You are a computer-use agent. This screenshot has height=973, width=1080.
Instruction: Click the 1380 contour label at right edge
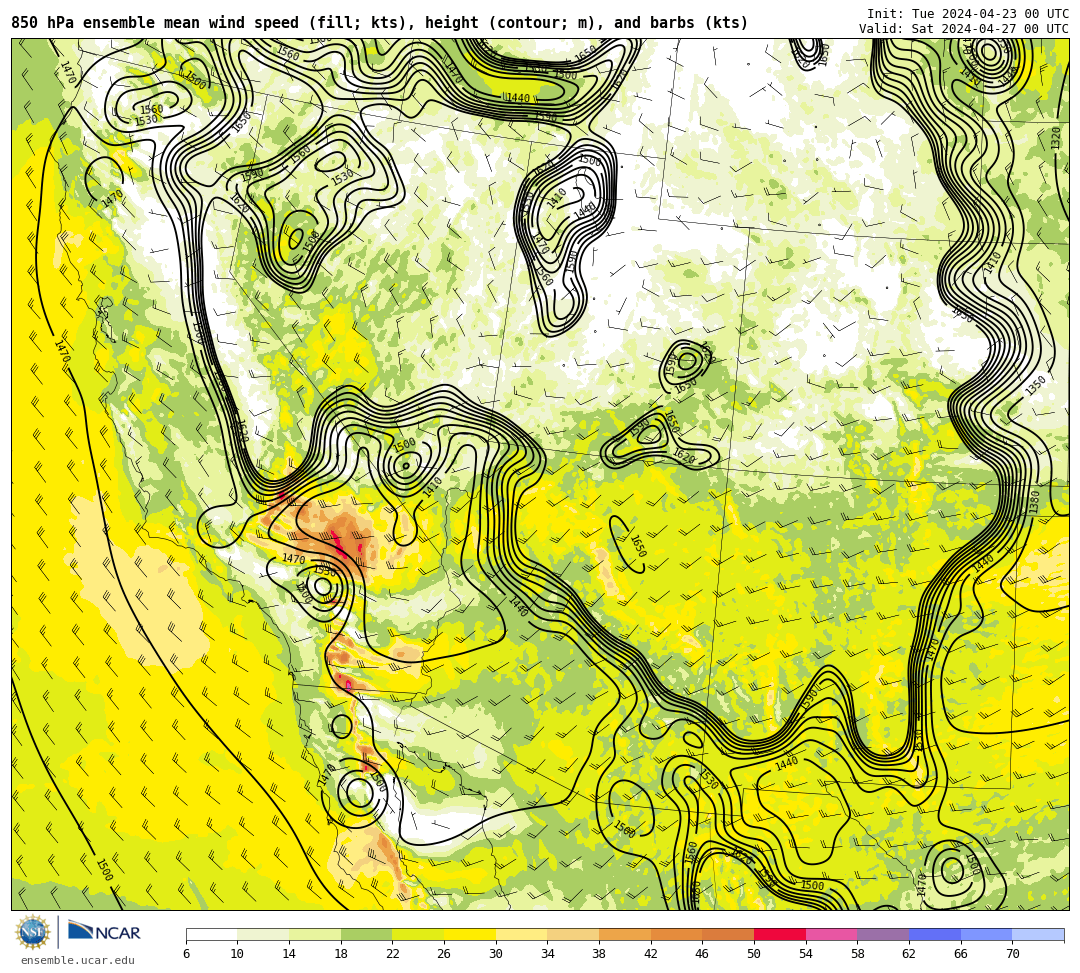coord(1034,501)
